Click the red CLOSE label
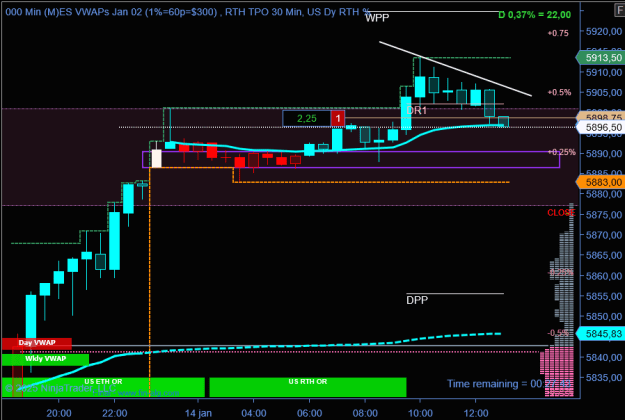Viewport: 625px width, 420px height. pos(561,213)
